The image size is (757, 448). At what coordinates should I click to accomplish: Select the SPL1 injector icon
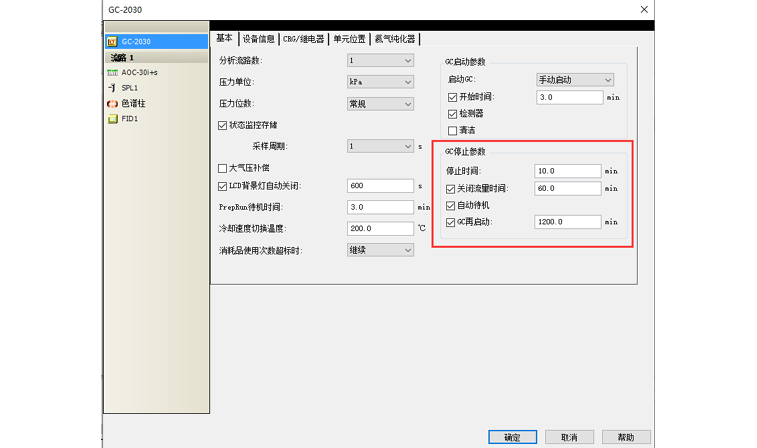coord(113,88)
